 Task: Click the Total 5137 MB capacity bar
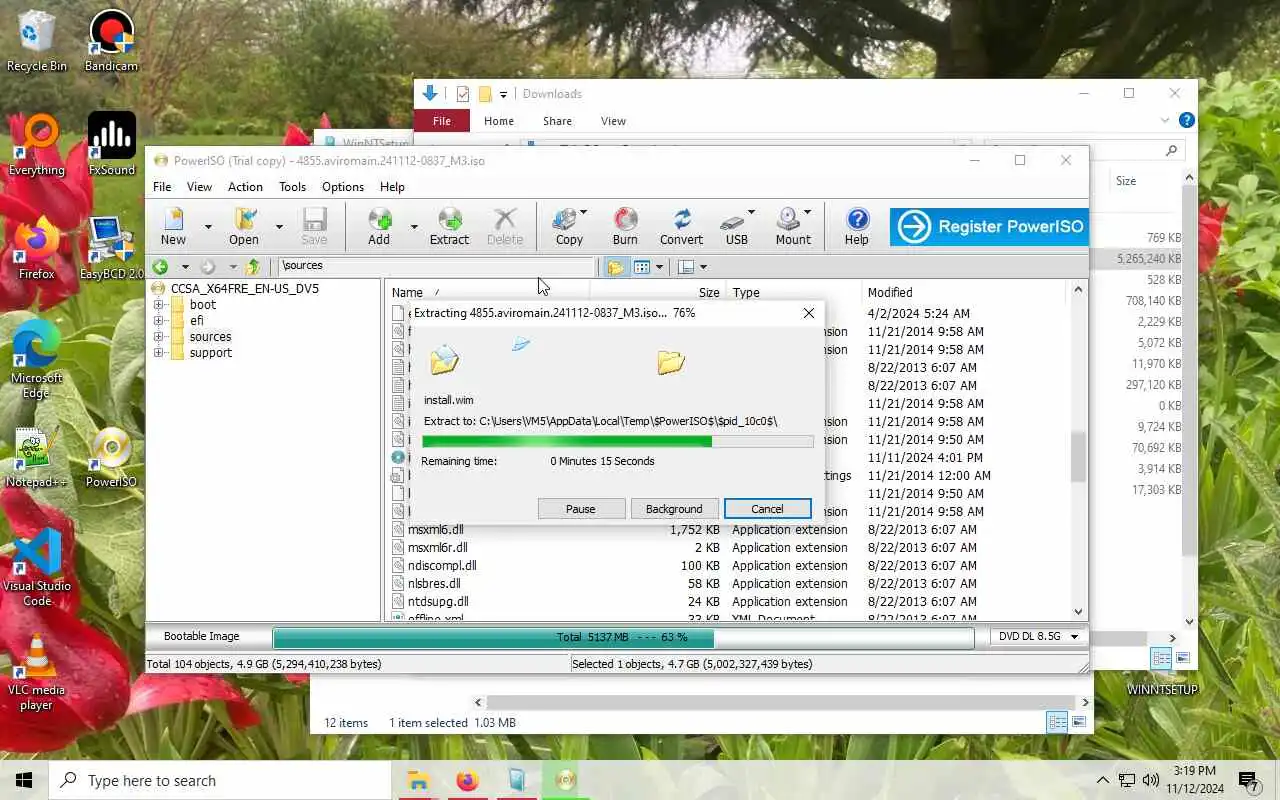point(623,637)
